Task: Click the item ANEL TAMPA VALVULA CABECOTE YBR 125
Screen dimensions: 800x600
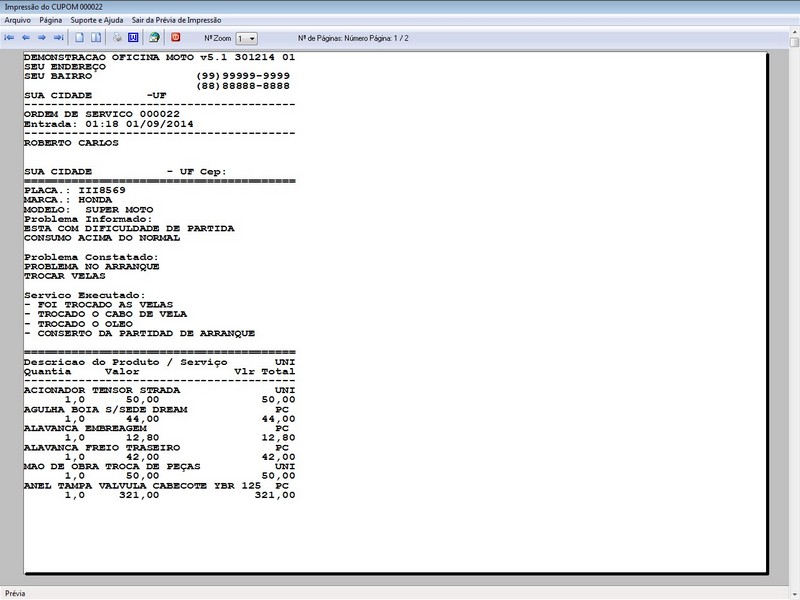Action: click(x=142, y=486)
